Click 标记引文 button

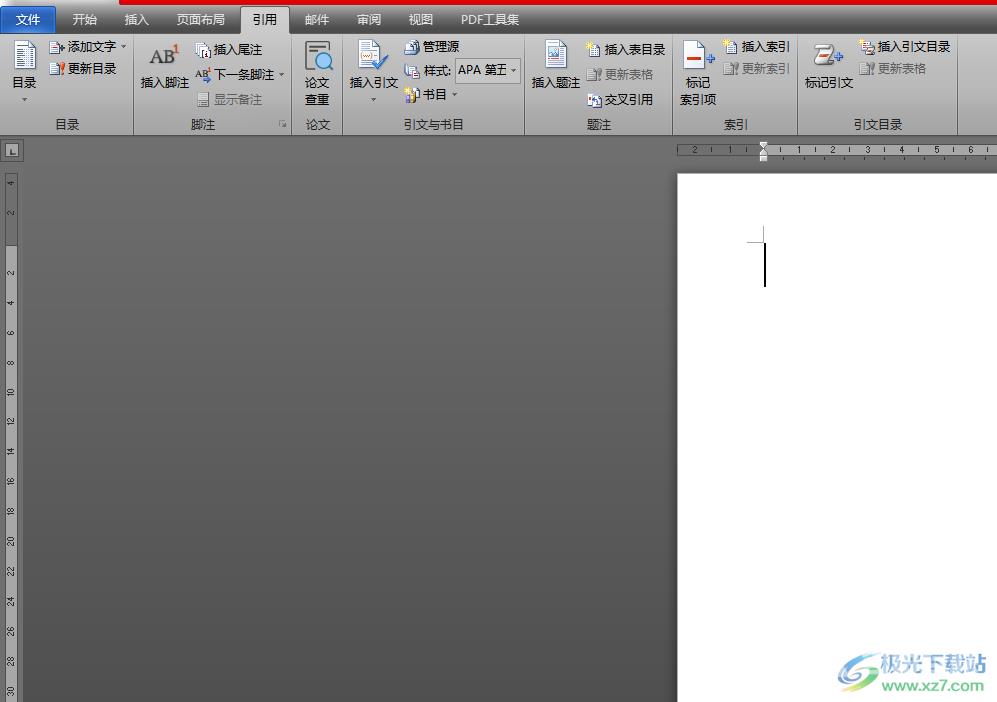pyautogui.click(x=829, y=67)
